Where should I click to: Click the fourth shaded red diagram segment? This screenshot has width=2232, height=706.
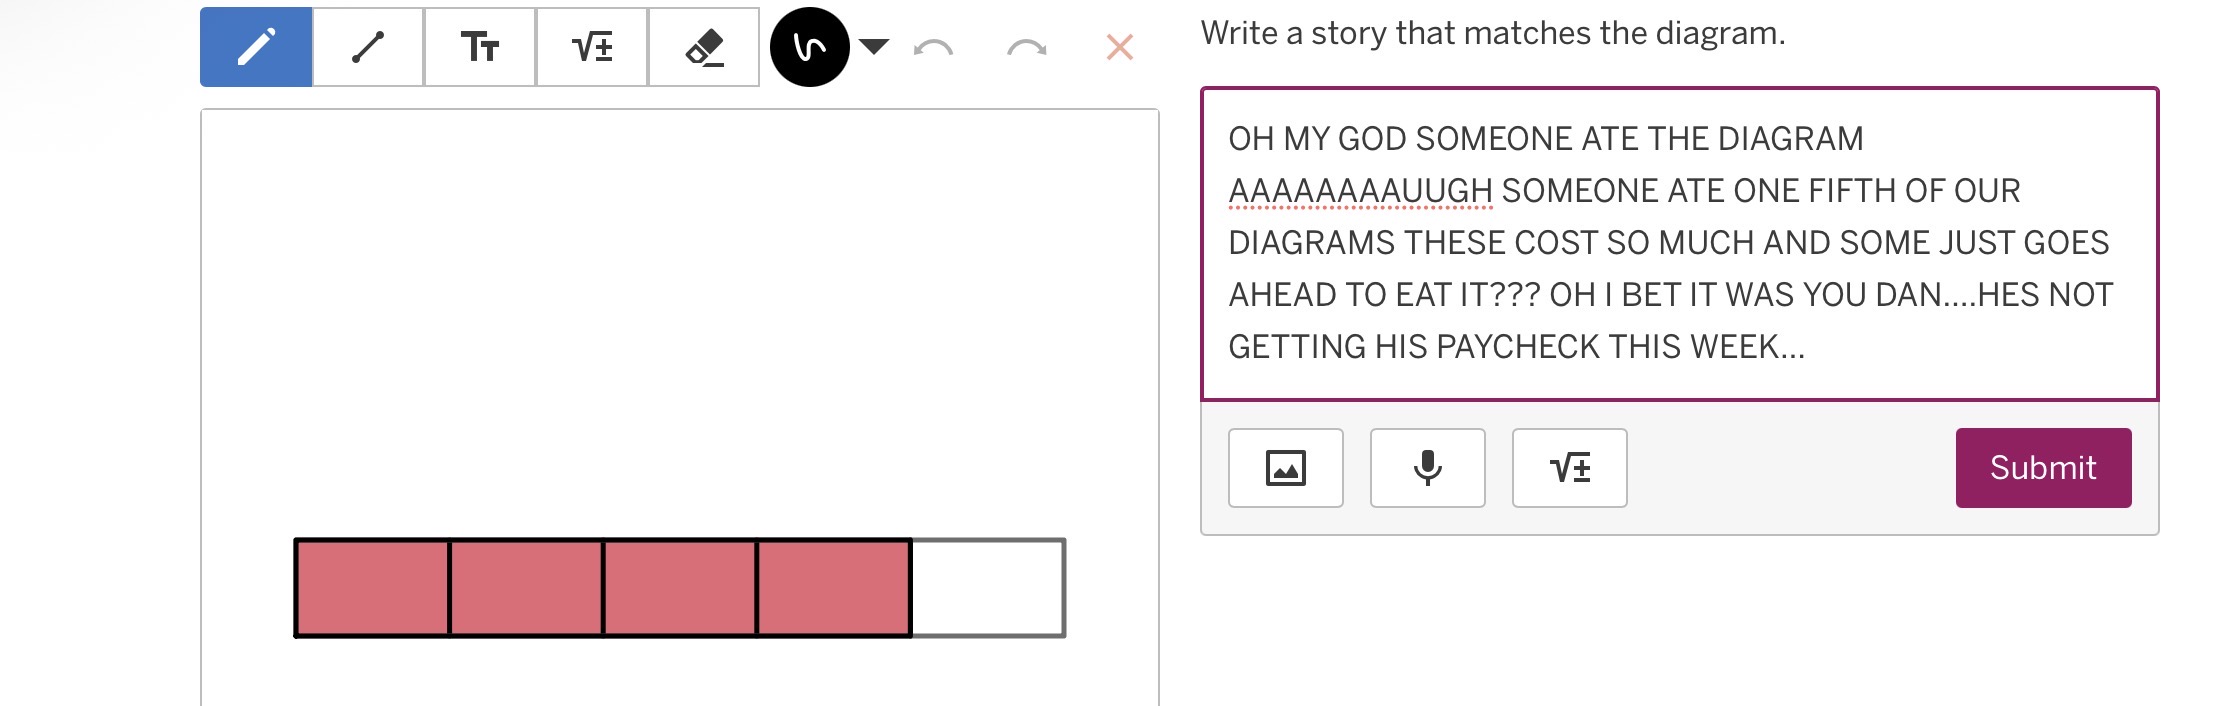pyautogui.click(x=834, y=588)
